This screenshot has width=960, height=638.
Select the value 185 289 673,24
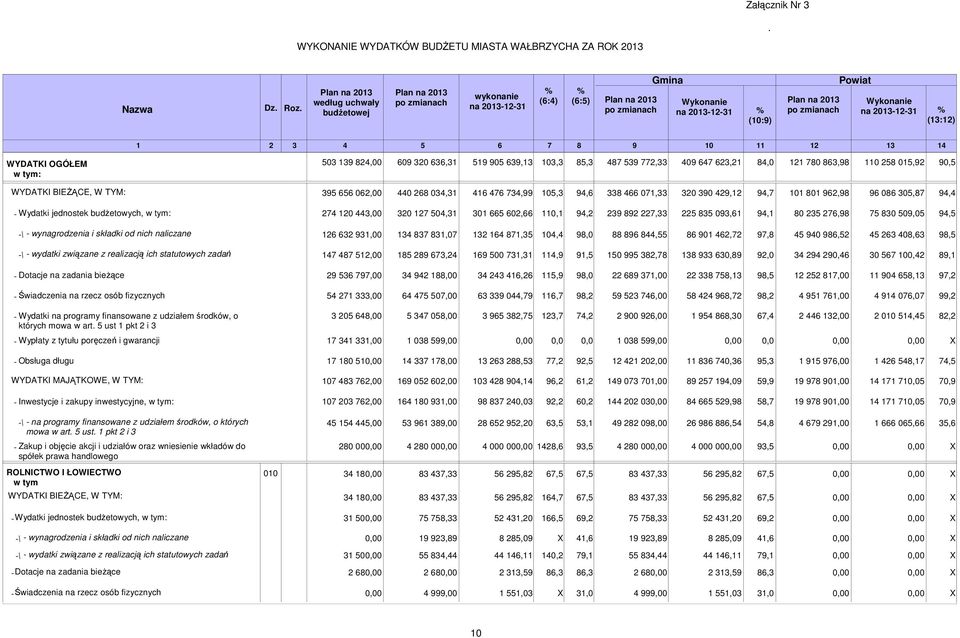pyautogui.click(x=427, y=255)
